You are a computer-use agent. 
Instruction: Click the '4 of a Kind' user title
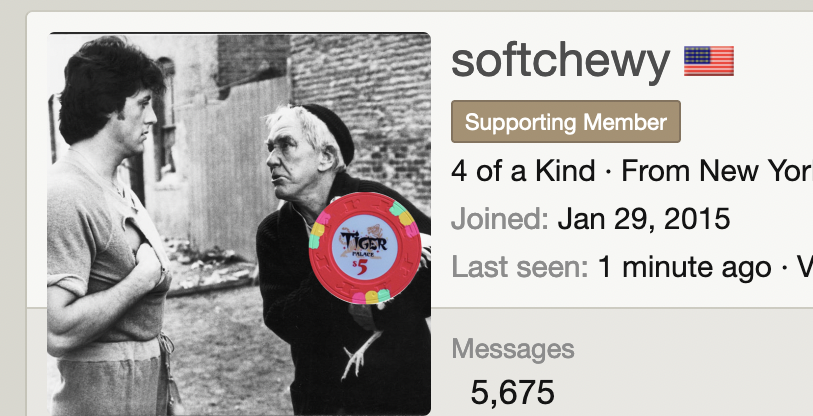pos(523,171)
